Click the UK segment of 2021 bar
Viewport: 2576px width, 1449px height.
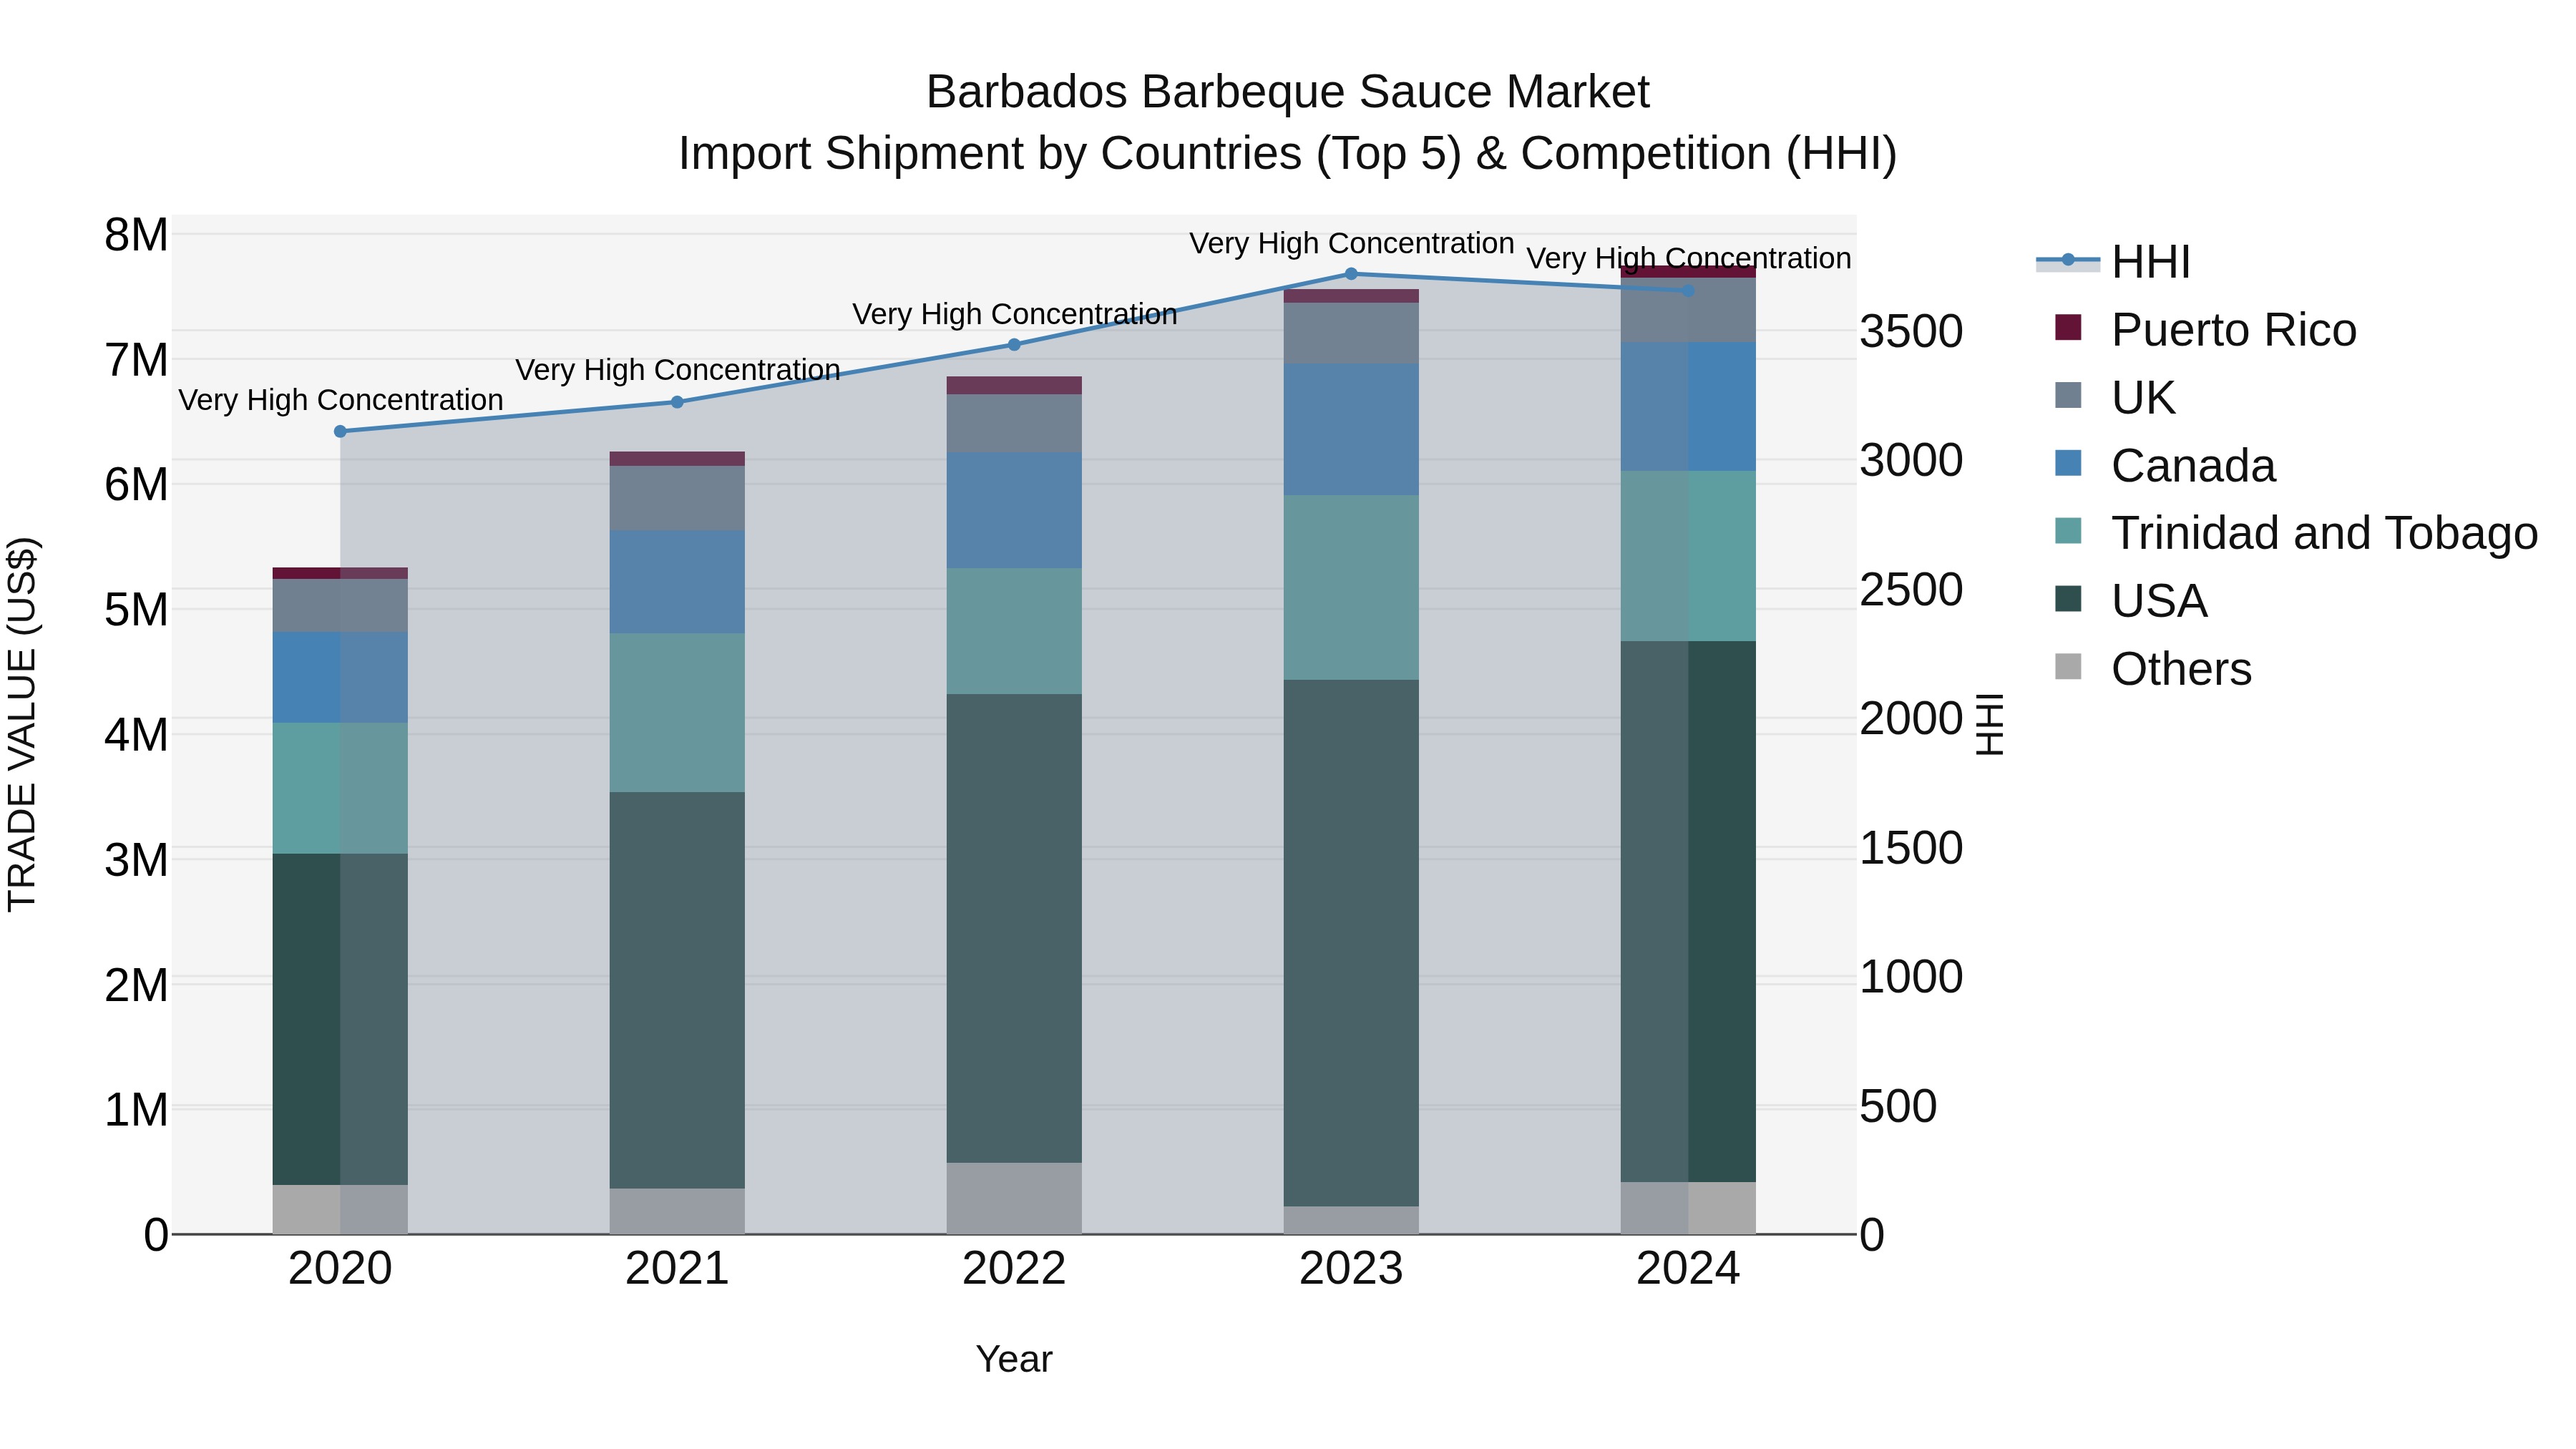pos(677,498)
